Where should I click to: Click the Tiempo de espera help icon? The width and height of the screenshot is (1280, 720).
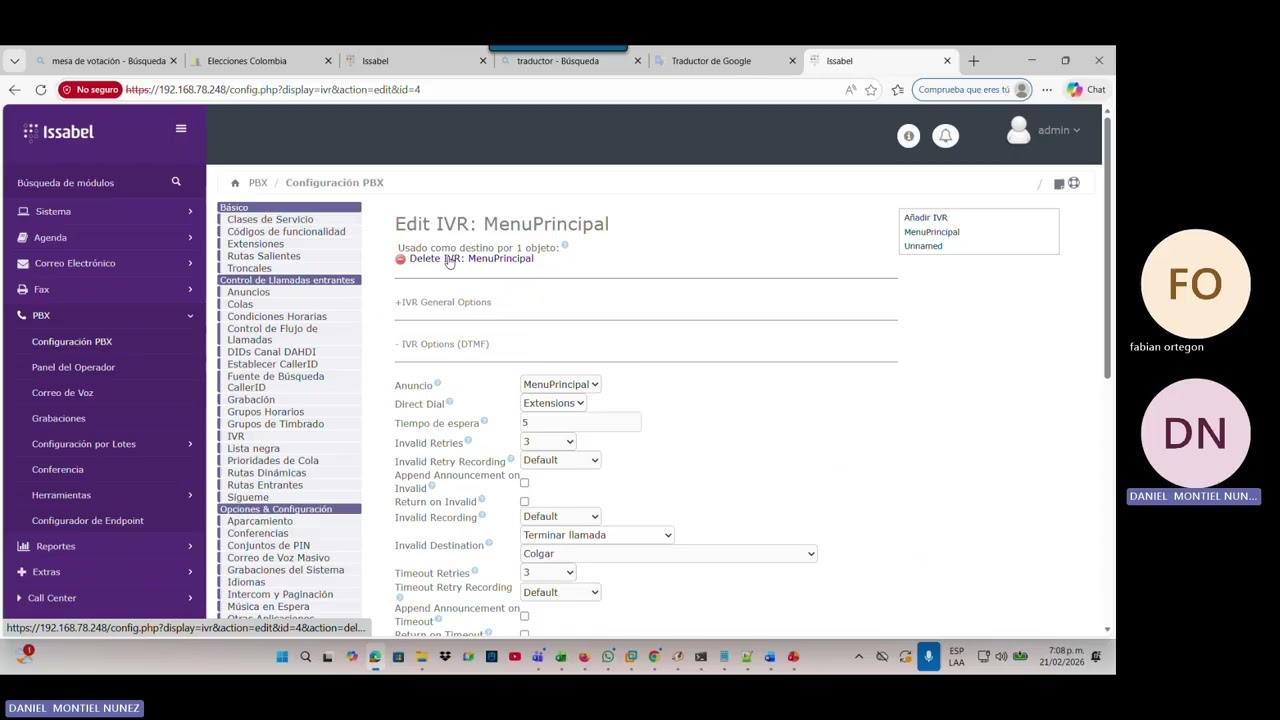(484, 421)
